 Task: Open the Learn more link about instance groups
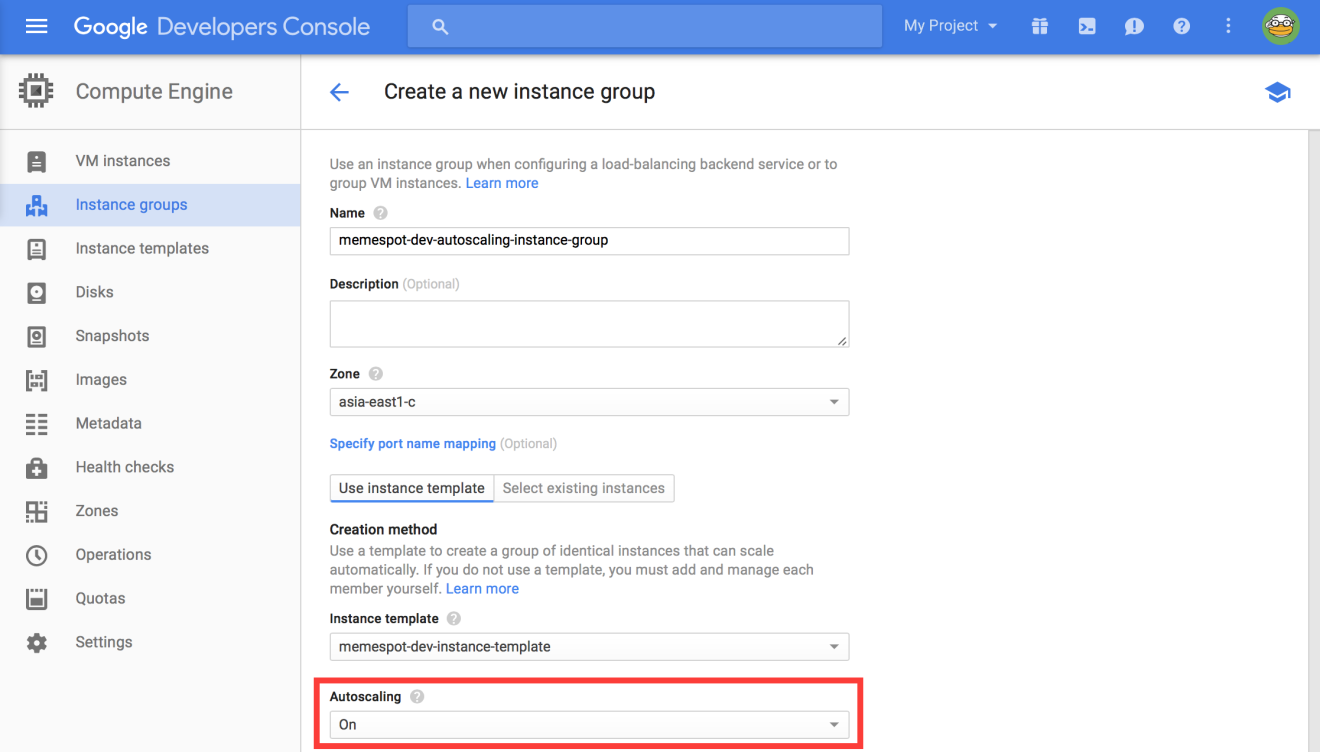coord(501,182)
